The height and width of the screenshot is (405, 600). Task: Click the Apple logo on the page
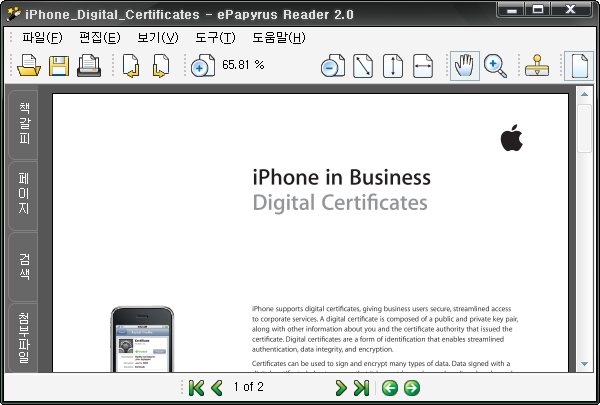click(512, 137)
